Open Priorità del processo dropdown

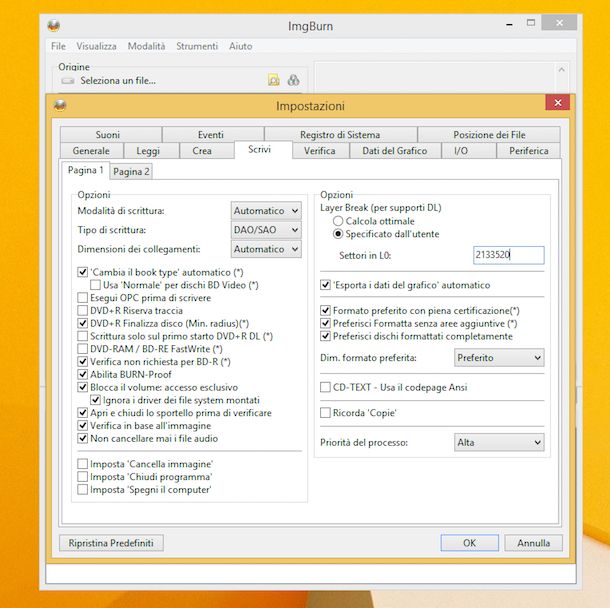(499, 442)
